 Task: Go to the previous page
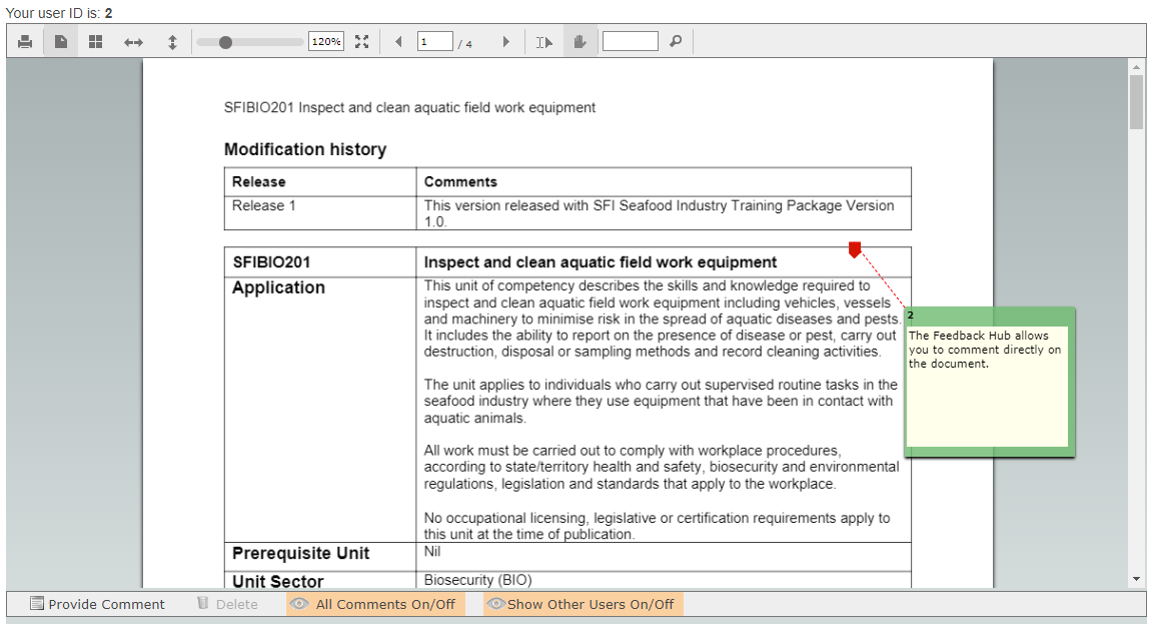[x=398, y=42]
